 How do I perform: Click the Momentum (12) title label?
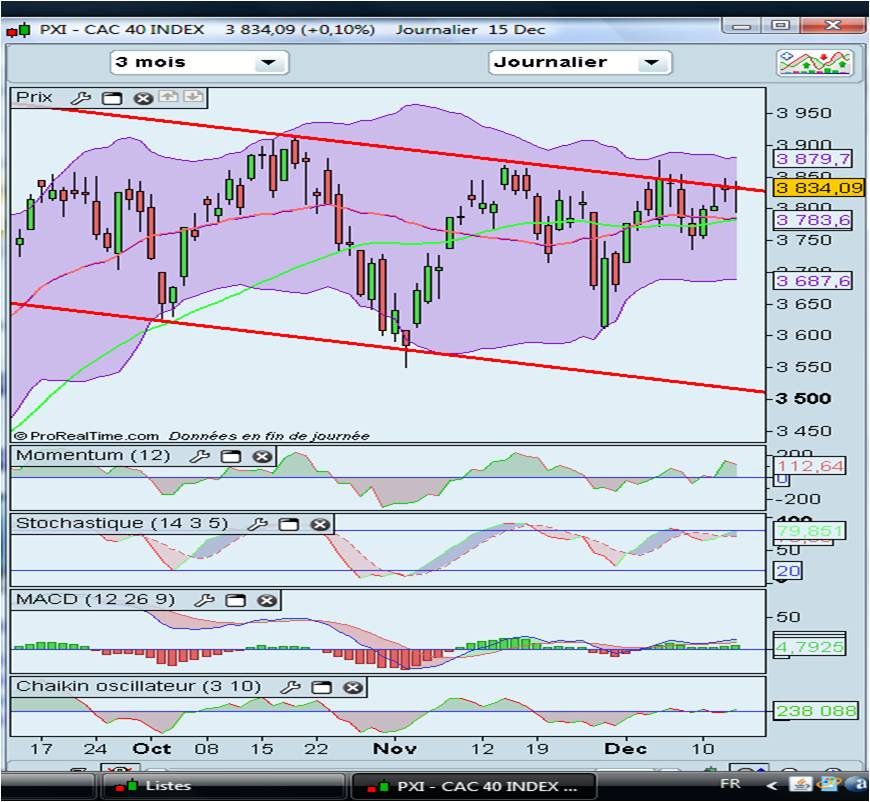[x=93, y=456]
